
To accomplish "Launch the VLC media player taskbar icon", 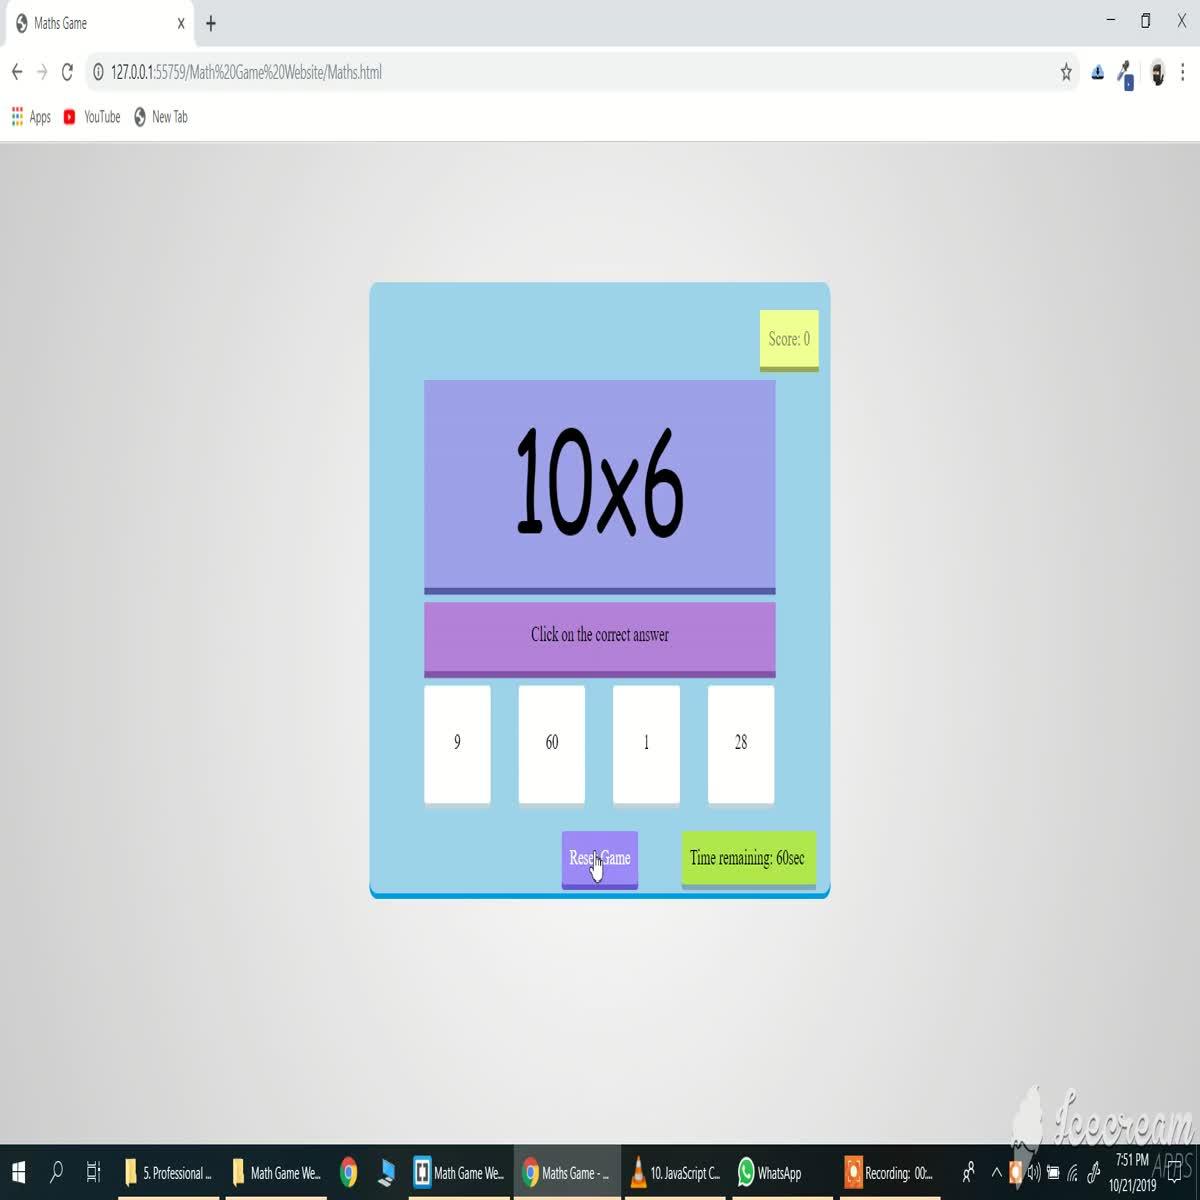I will pyautogui.click(x=639, y=1173).
